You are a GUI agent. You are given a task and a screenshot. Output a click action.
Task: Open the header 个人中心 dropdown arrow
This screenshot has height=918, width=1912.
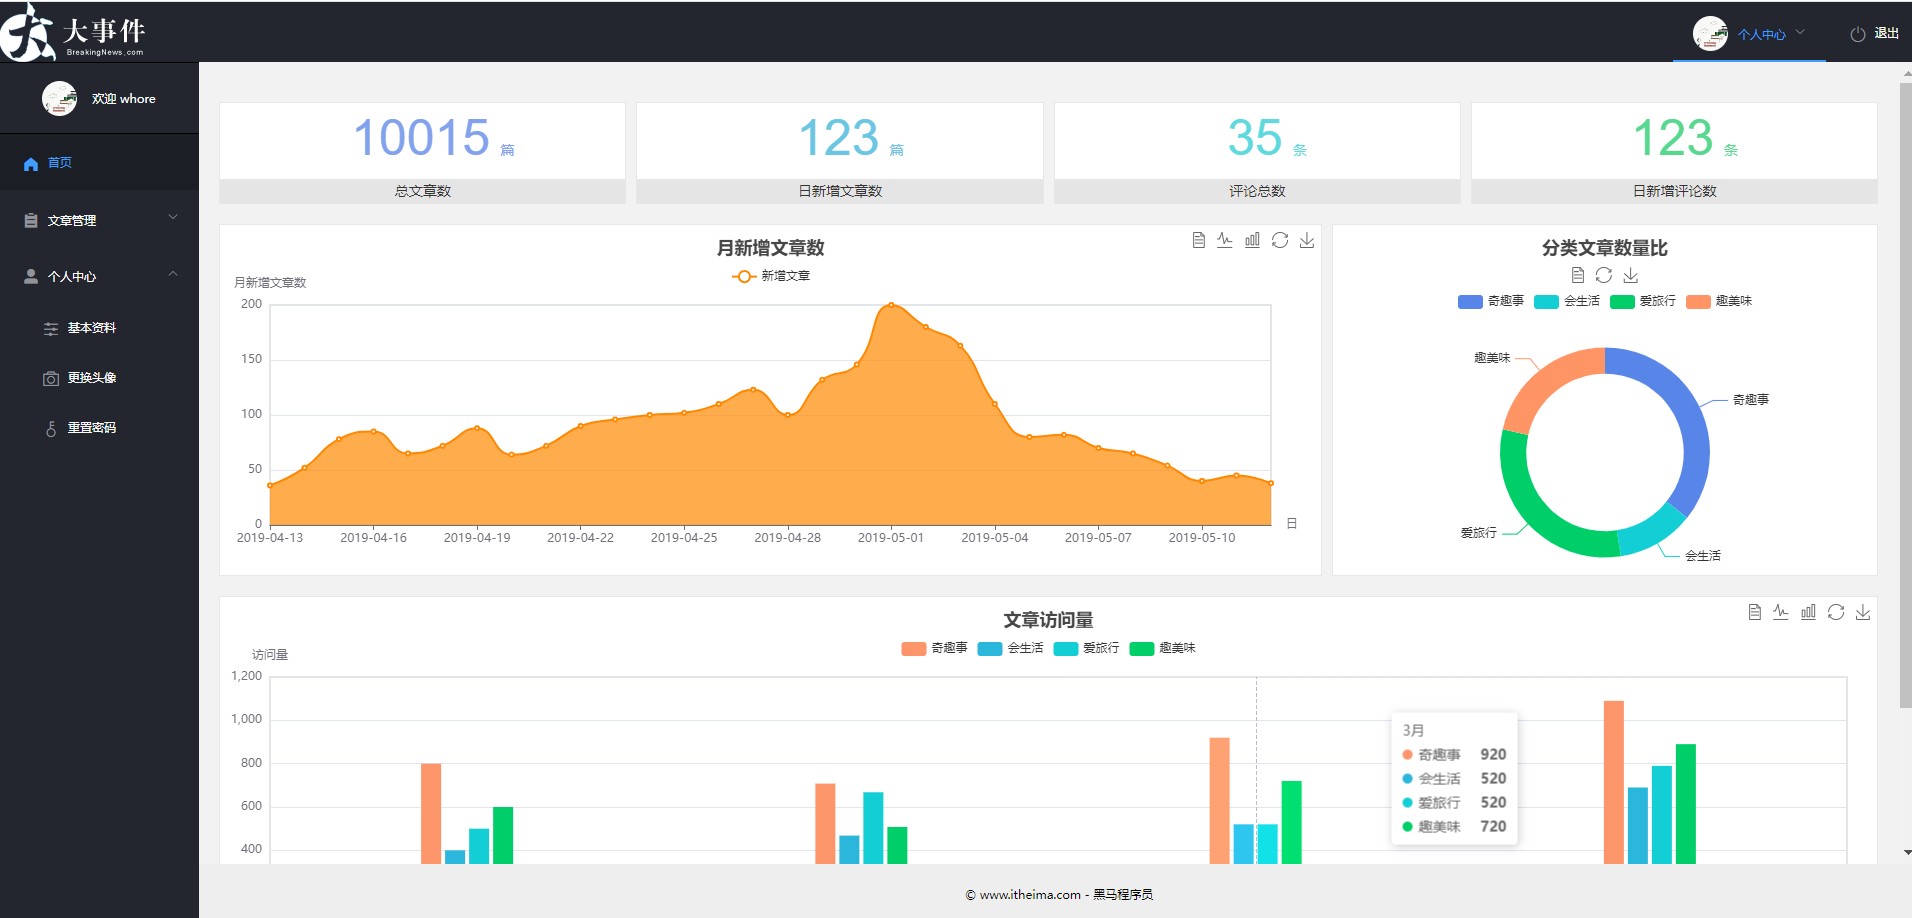(1800, 32)
